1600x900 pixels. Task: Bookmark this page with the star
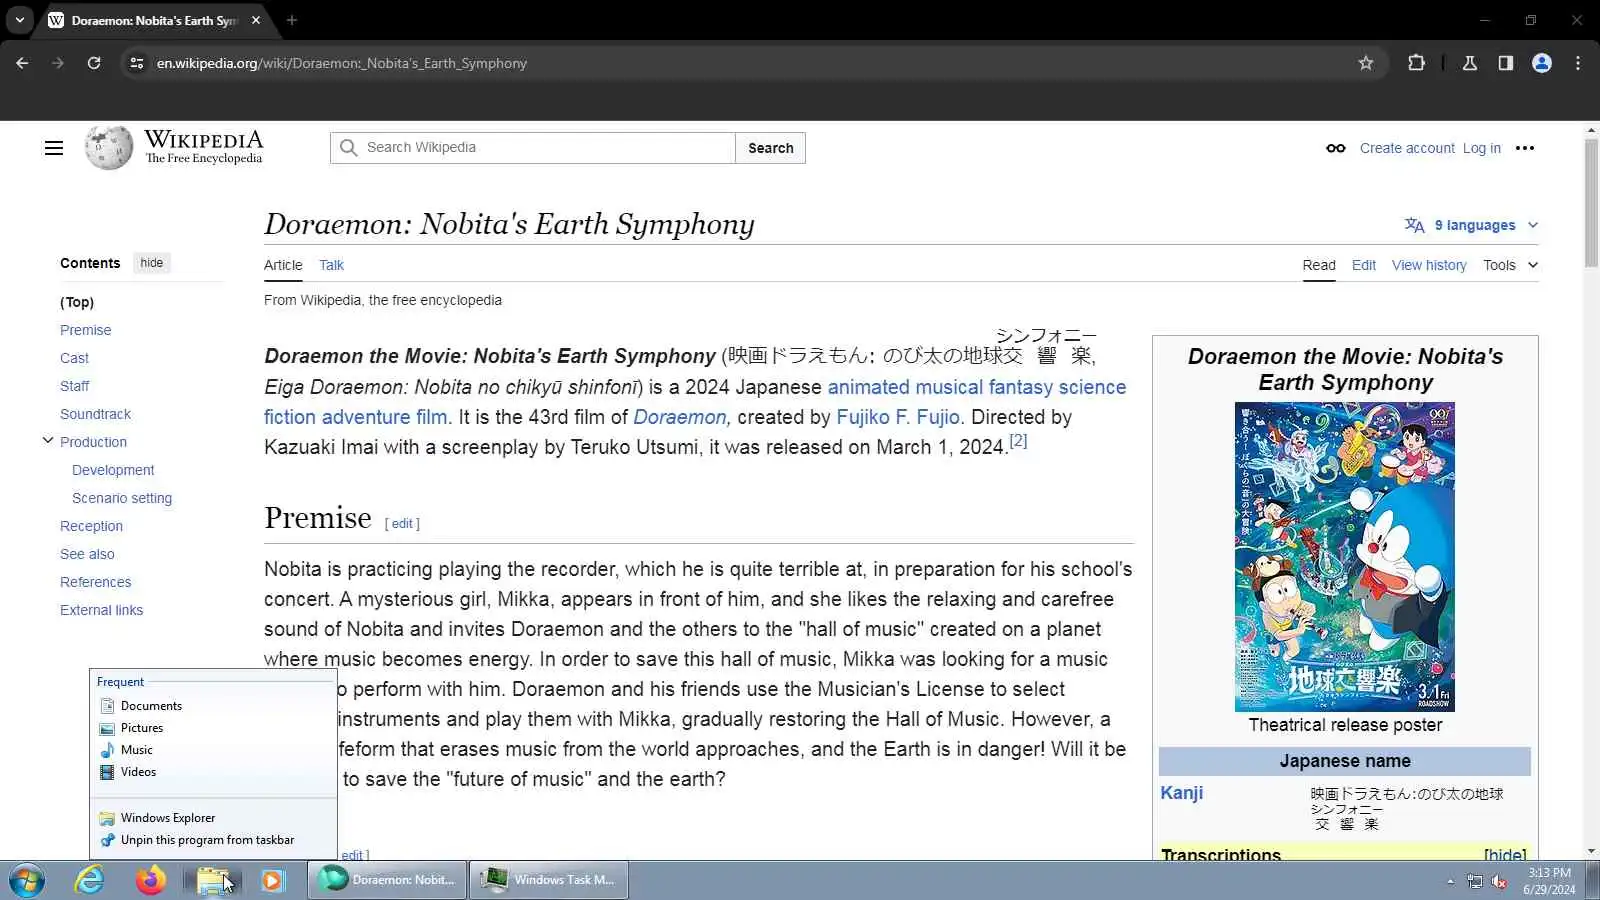(x=1366, y=63)
